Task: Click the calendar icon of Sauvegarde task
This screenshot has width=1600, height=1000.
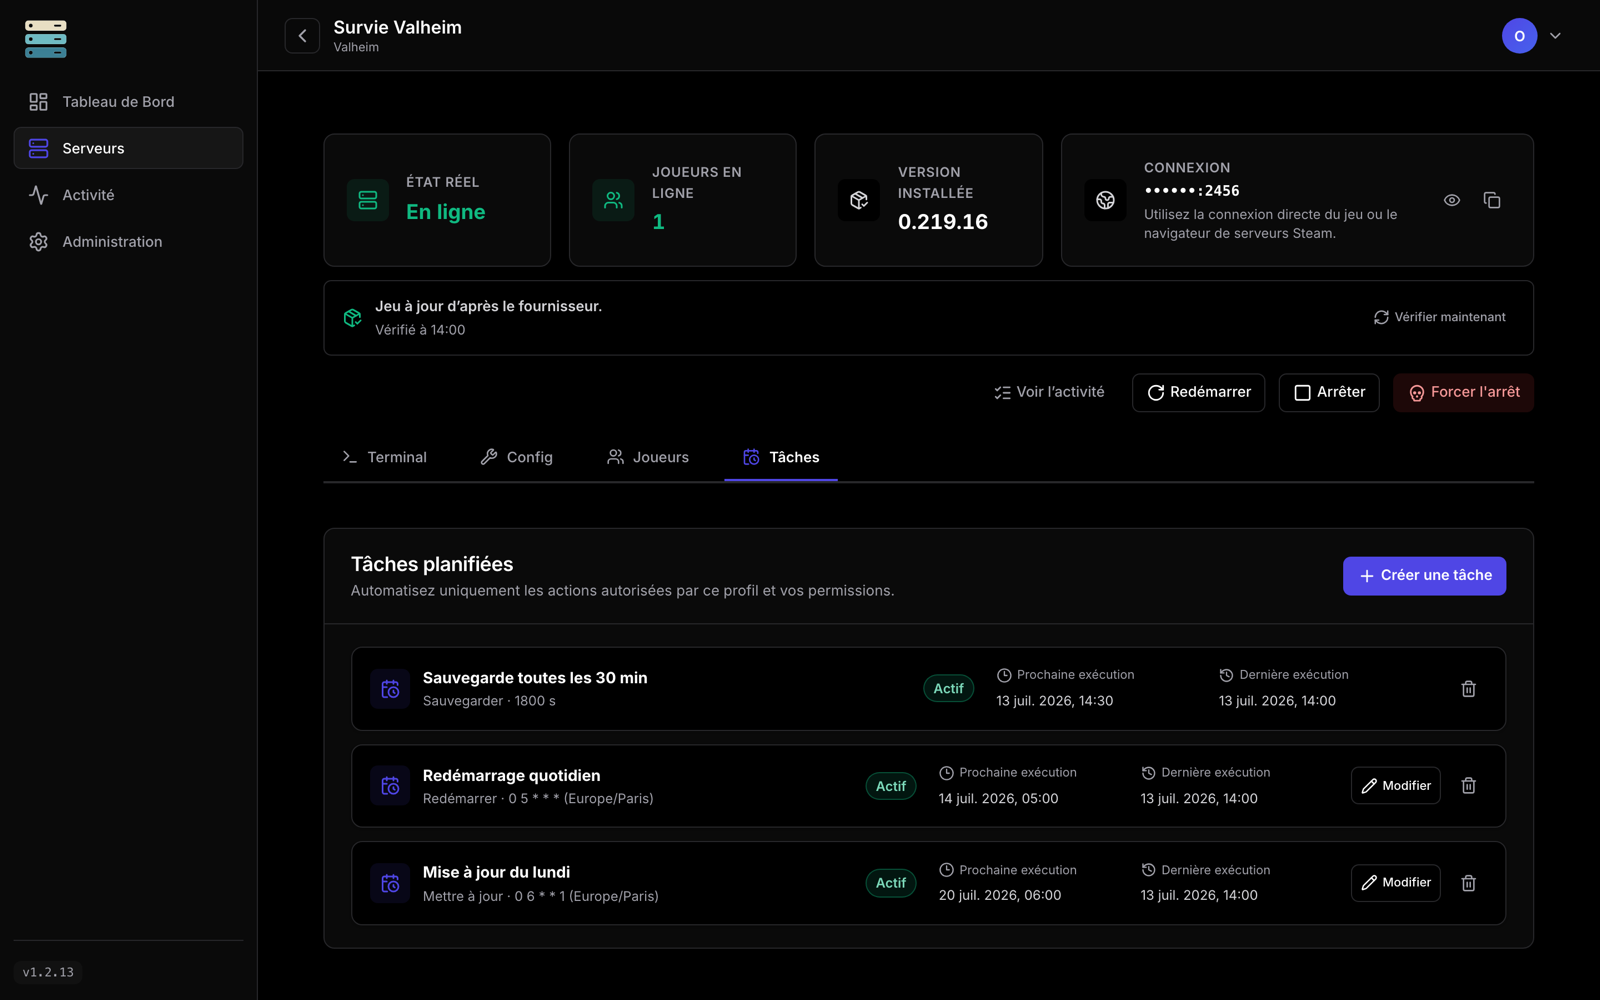Action: pyautogui.click(x=390, y=689)
